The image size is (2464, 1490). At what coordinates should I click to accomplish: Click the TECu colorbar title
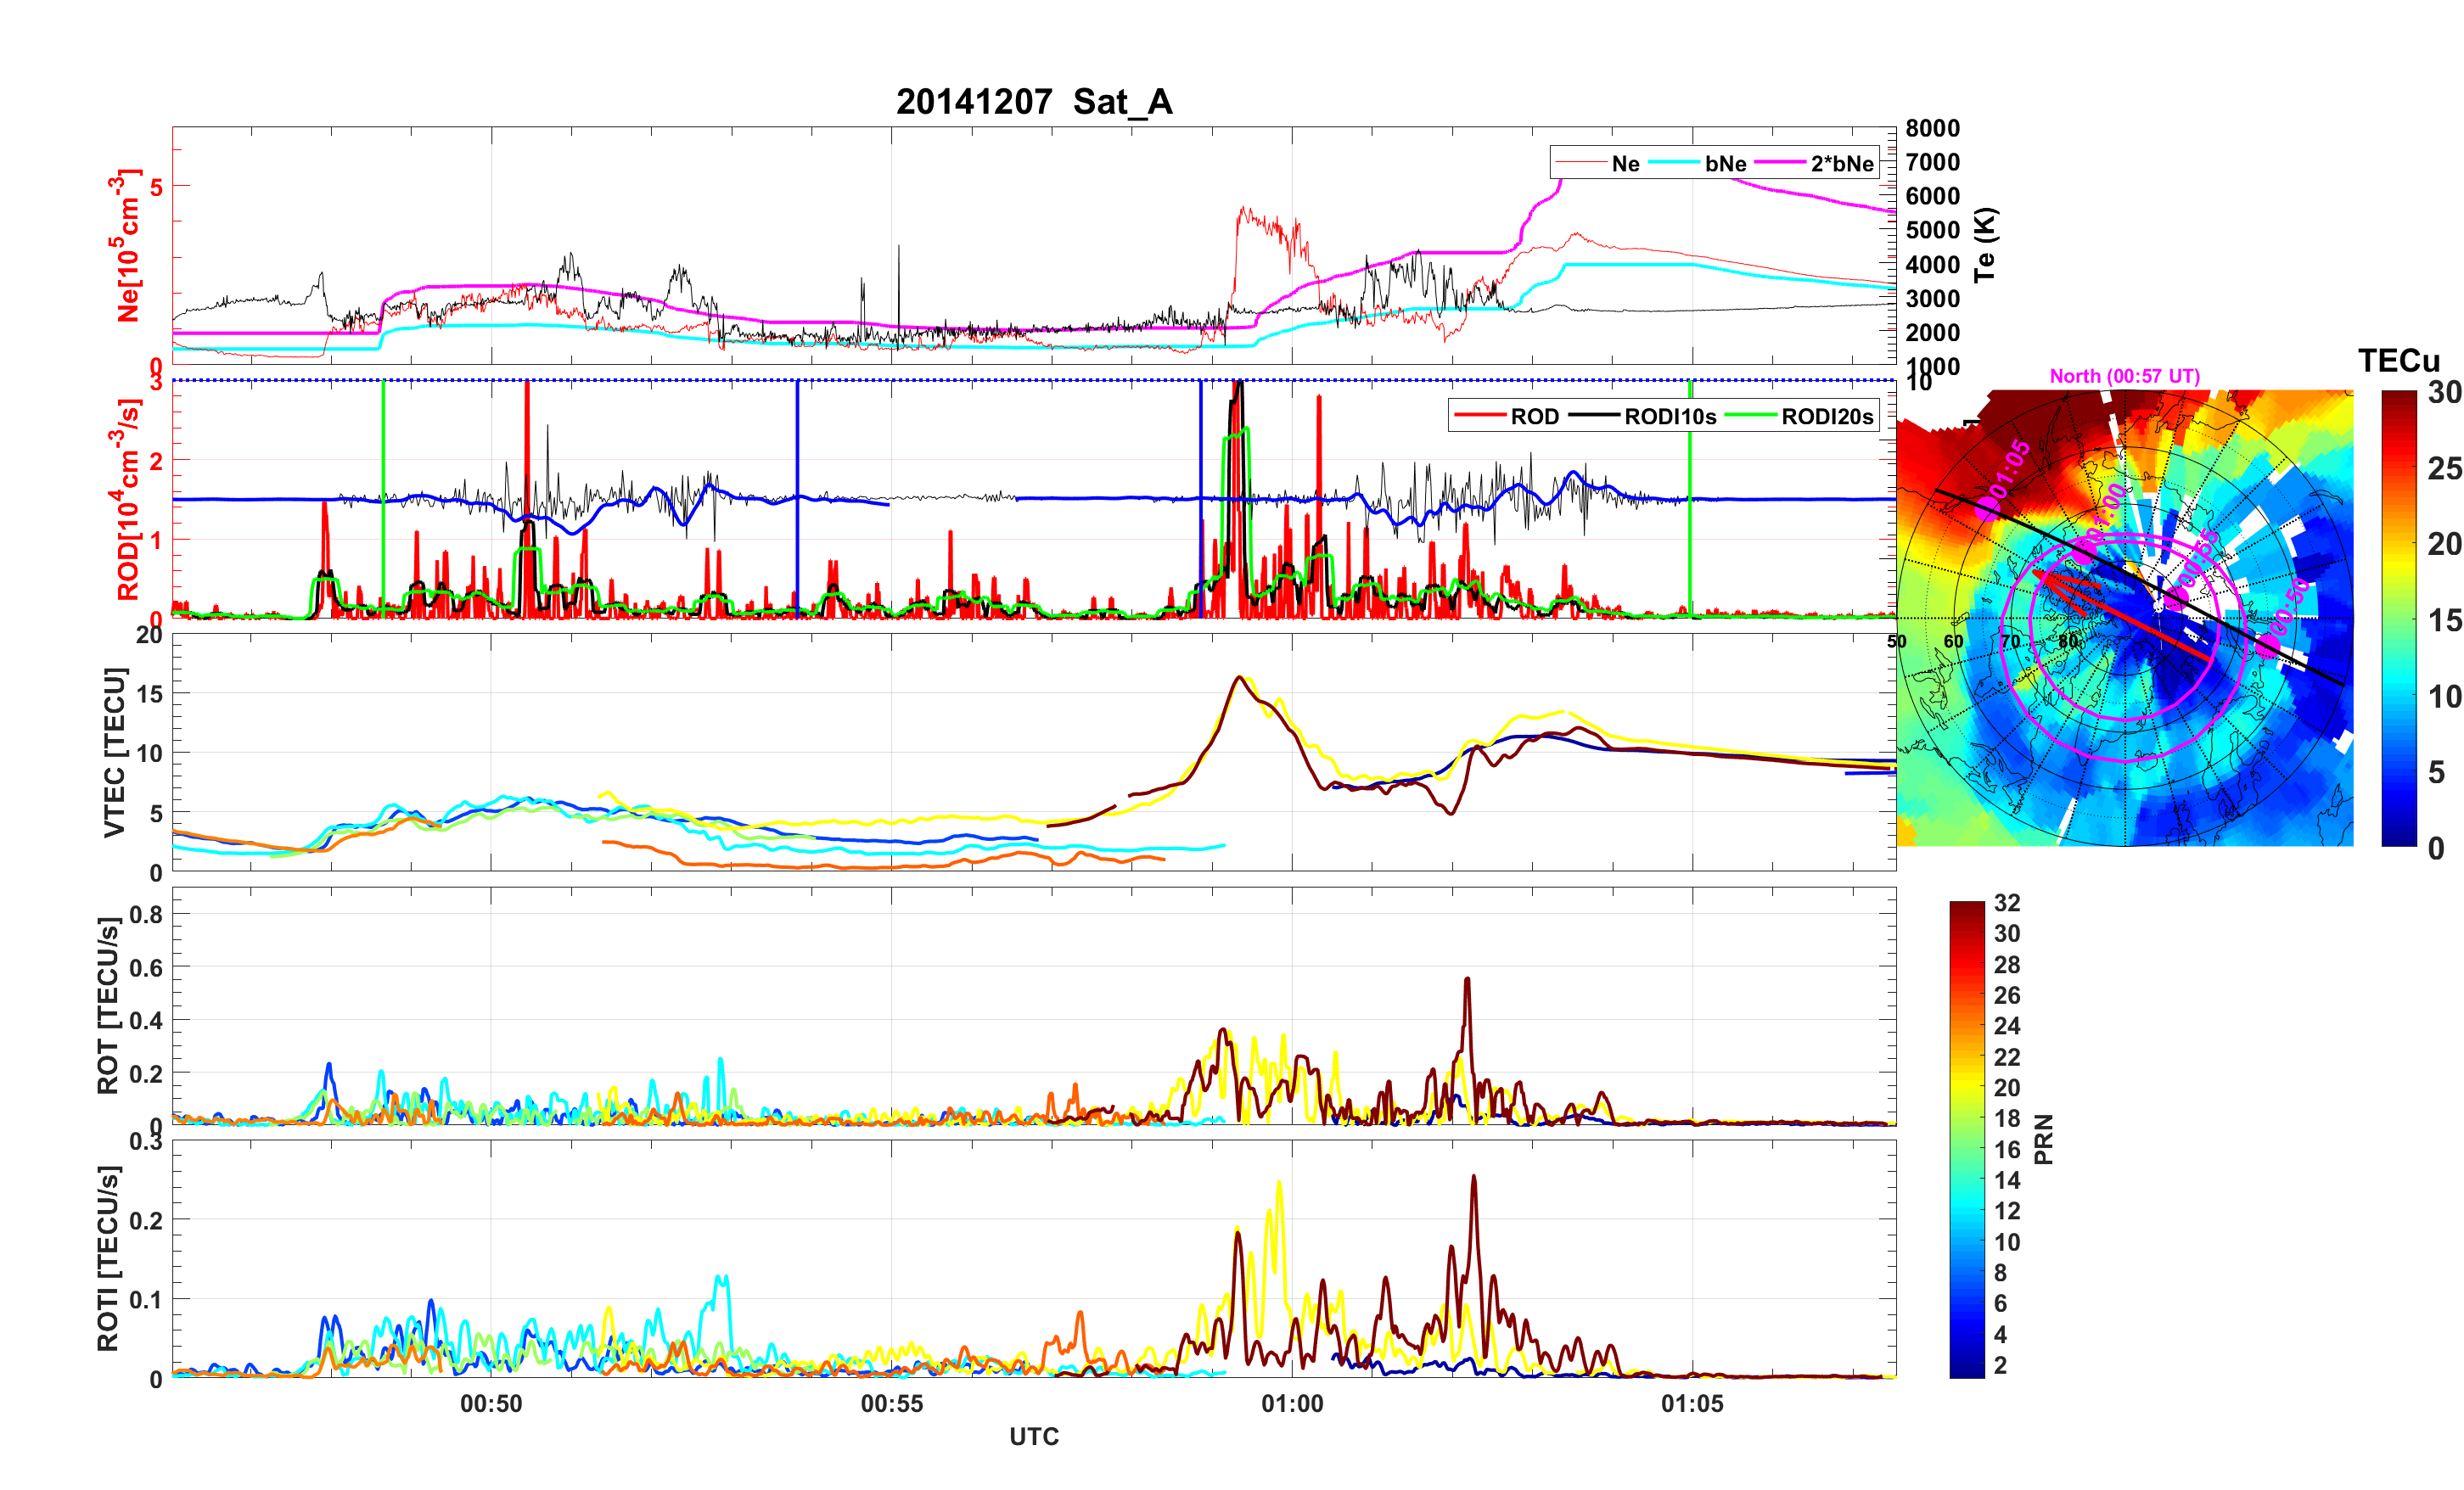click(2398, 361)
